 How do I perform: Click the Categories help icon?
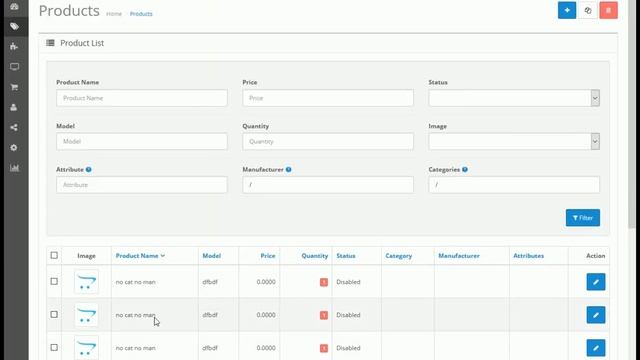(x=465, y=169)
